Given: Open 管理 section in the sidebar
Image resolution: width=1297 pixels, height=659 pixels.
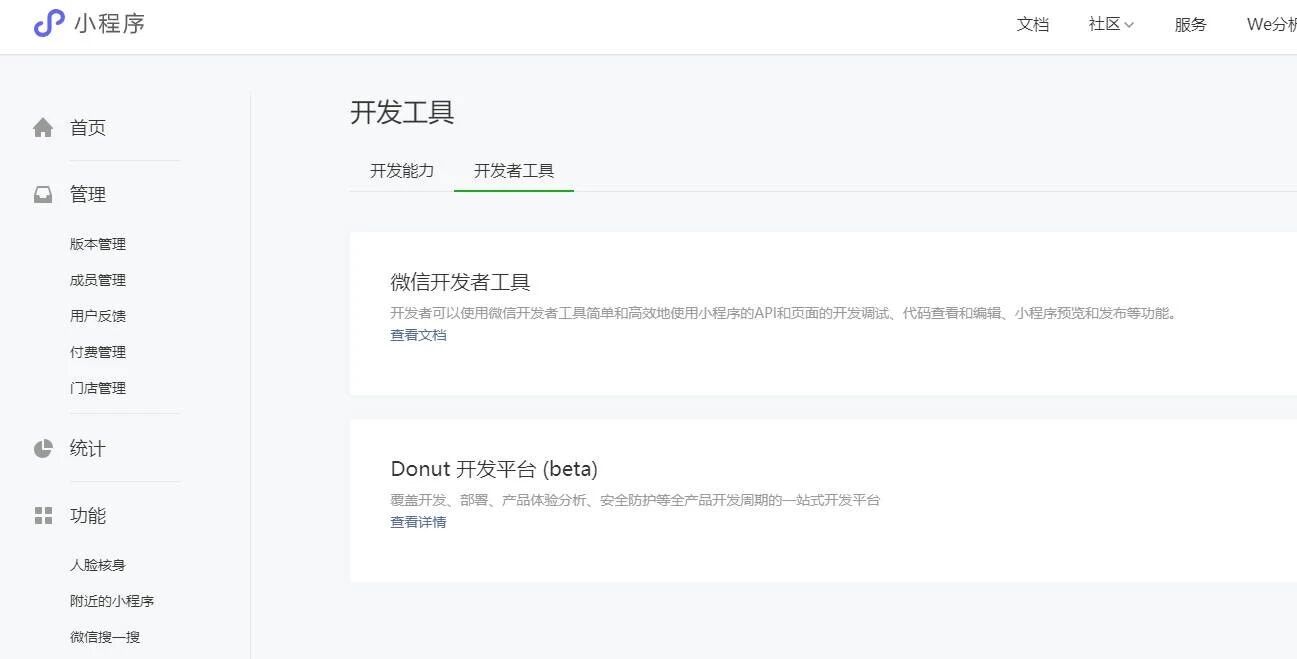Looking at the screenshot, I should 88,195.
